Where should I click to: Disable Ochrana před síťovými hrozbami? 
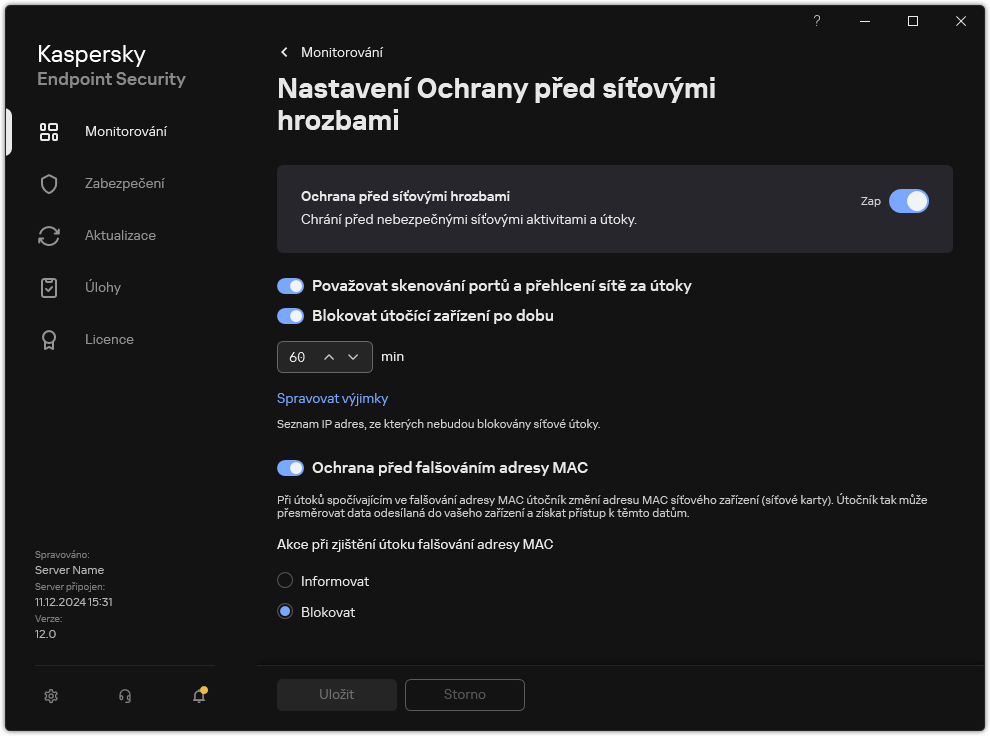(x=910, y=201)
